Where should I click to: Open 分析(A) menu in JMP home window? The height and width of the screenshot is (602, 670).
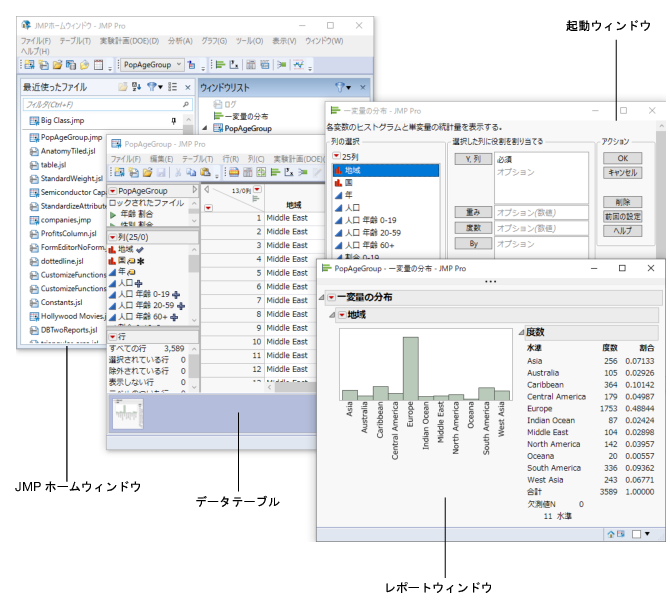(x=180, y=41)
